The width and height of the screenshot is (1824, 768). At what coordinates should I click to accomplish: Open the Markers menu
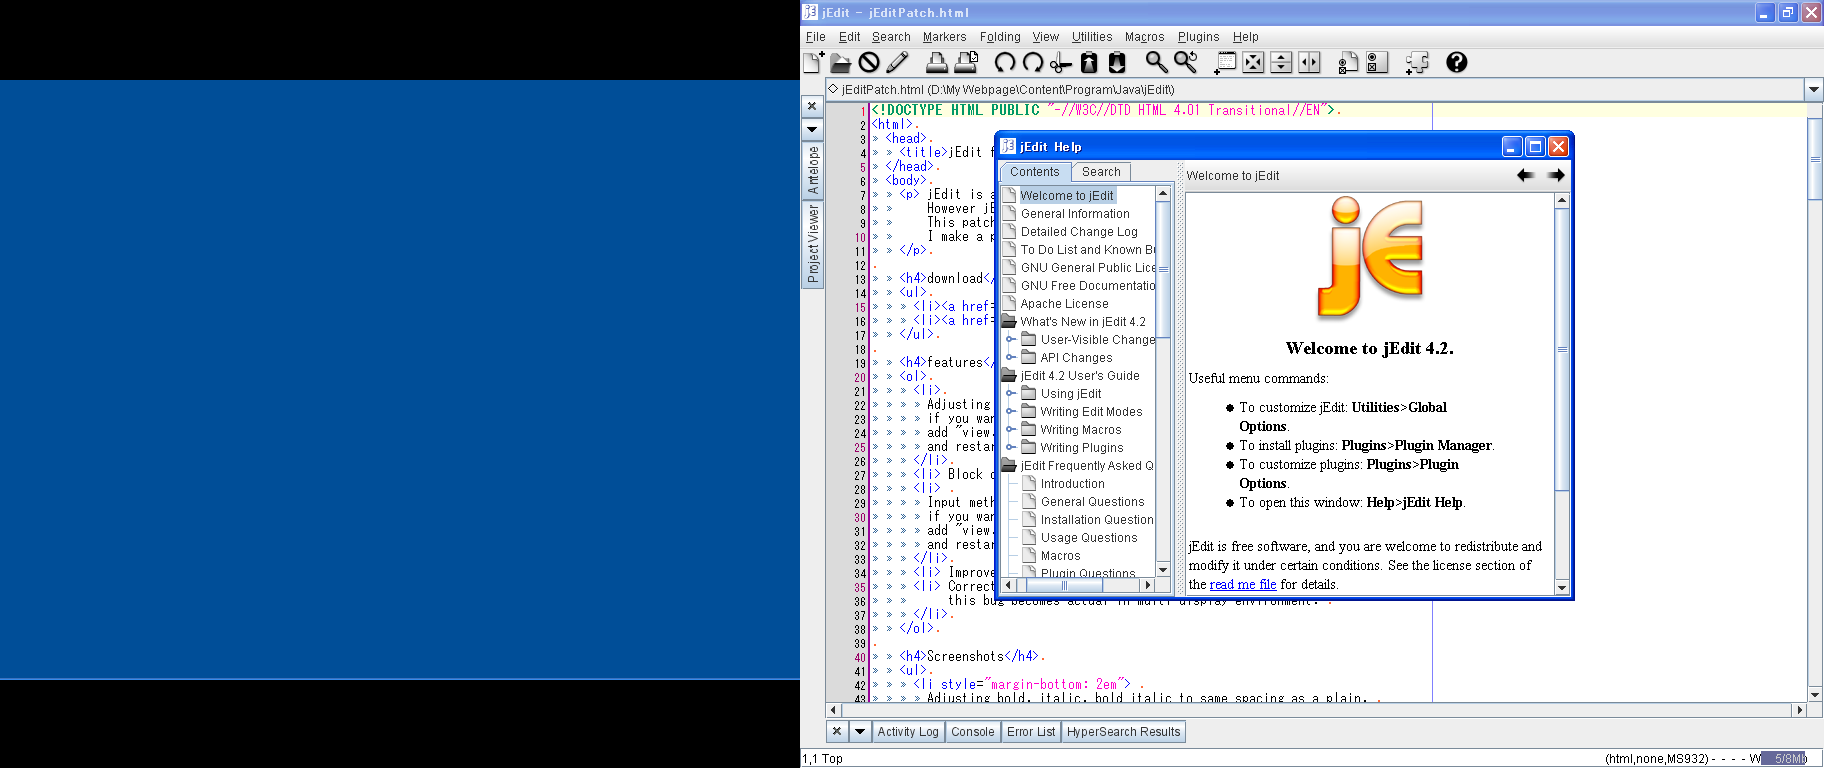click(x=944, y=37)
